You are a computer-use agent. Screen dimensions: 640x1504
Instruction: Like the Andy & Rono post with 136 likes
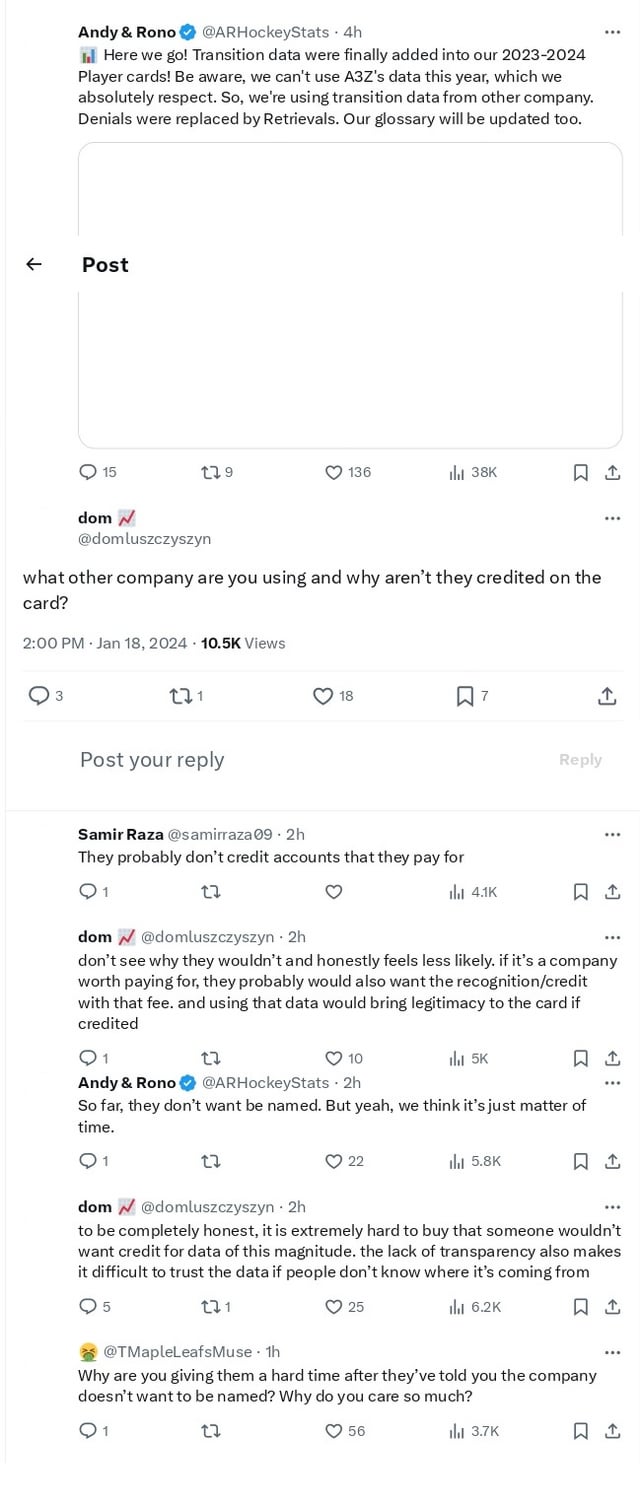coord(334,473)
